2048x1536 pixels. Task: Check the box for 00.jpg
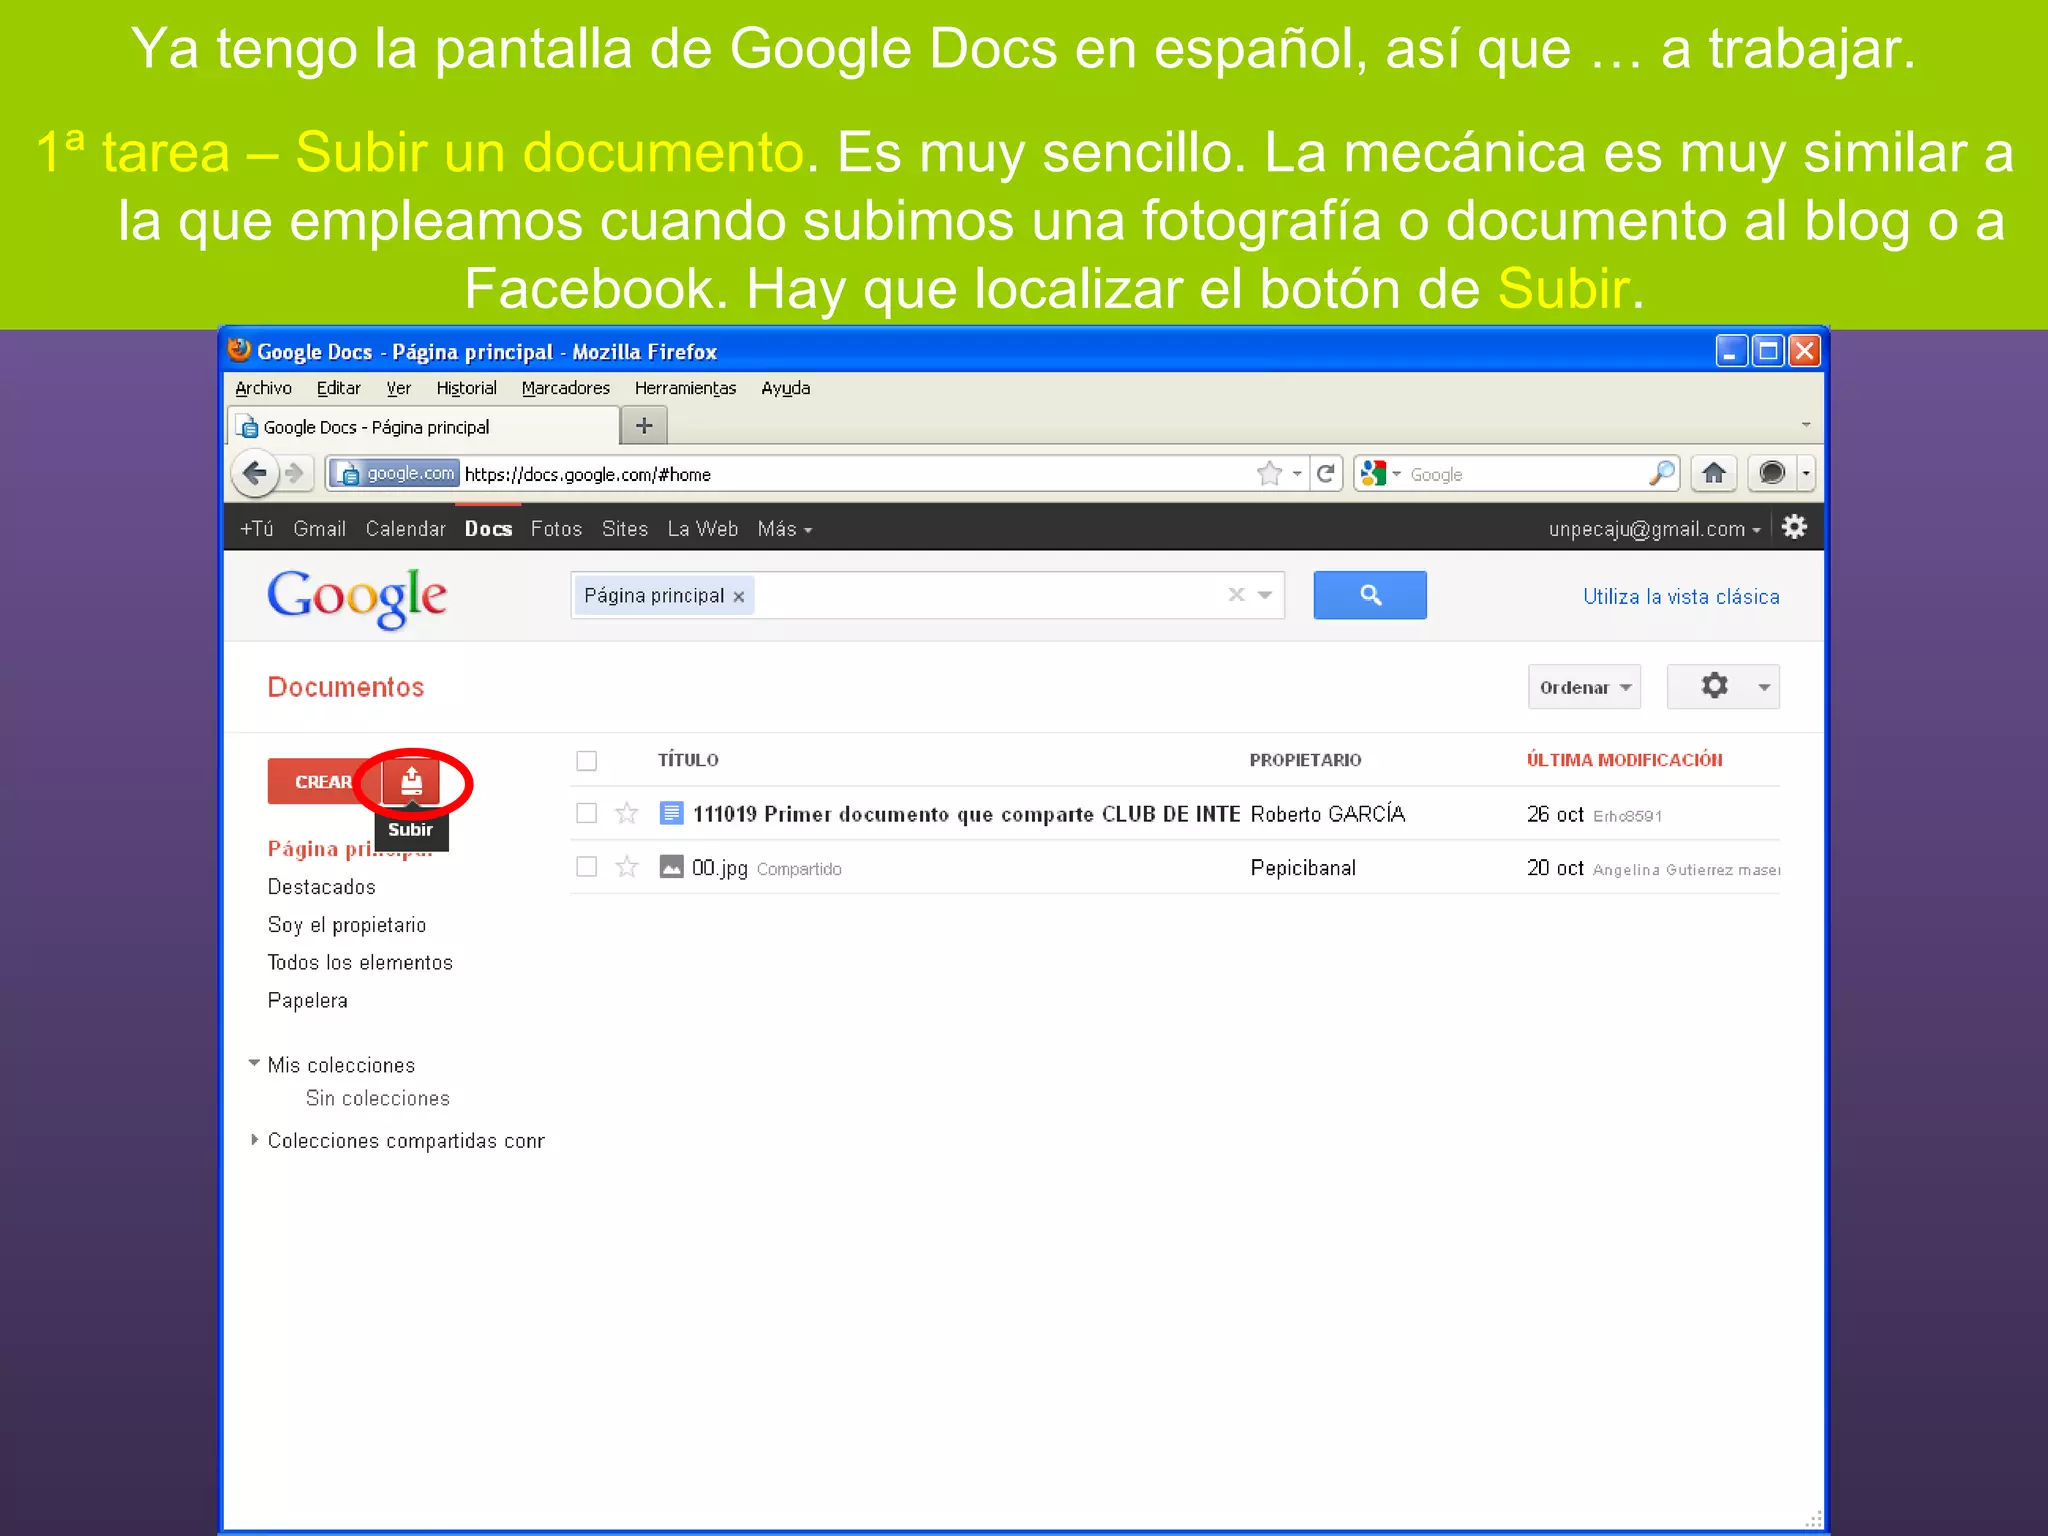point(587,867)
